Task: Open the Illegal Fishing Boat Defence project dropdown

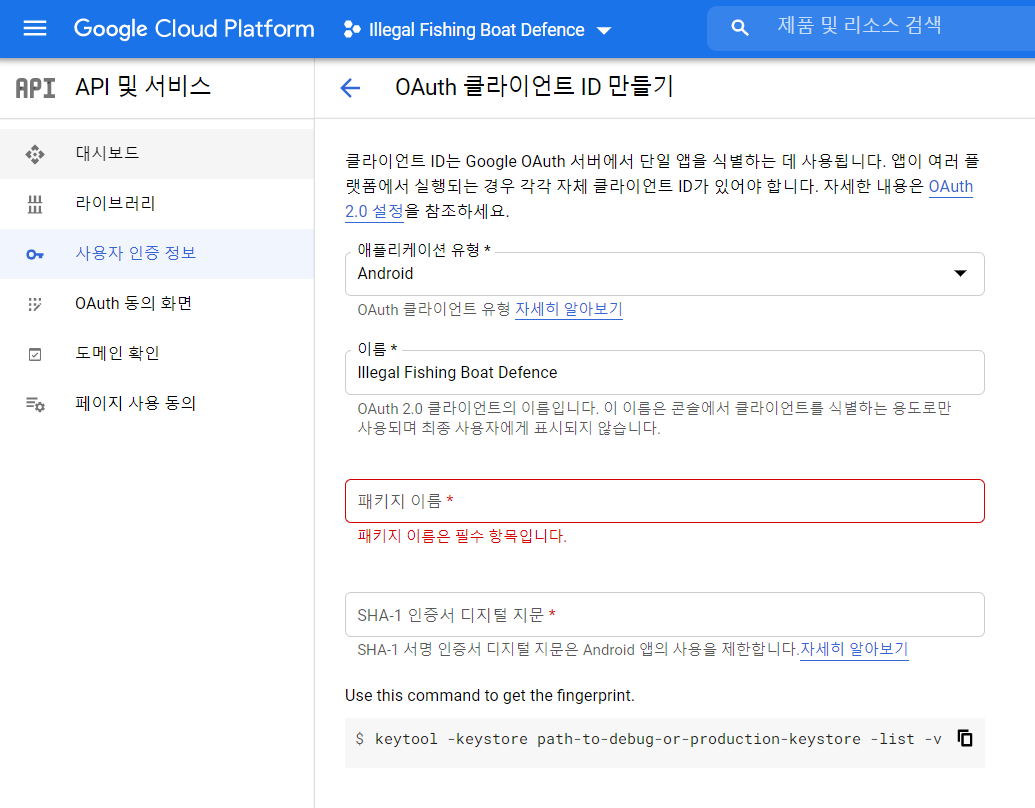Action: tap(477, 30)
